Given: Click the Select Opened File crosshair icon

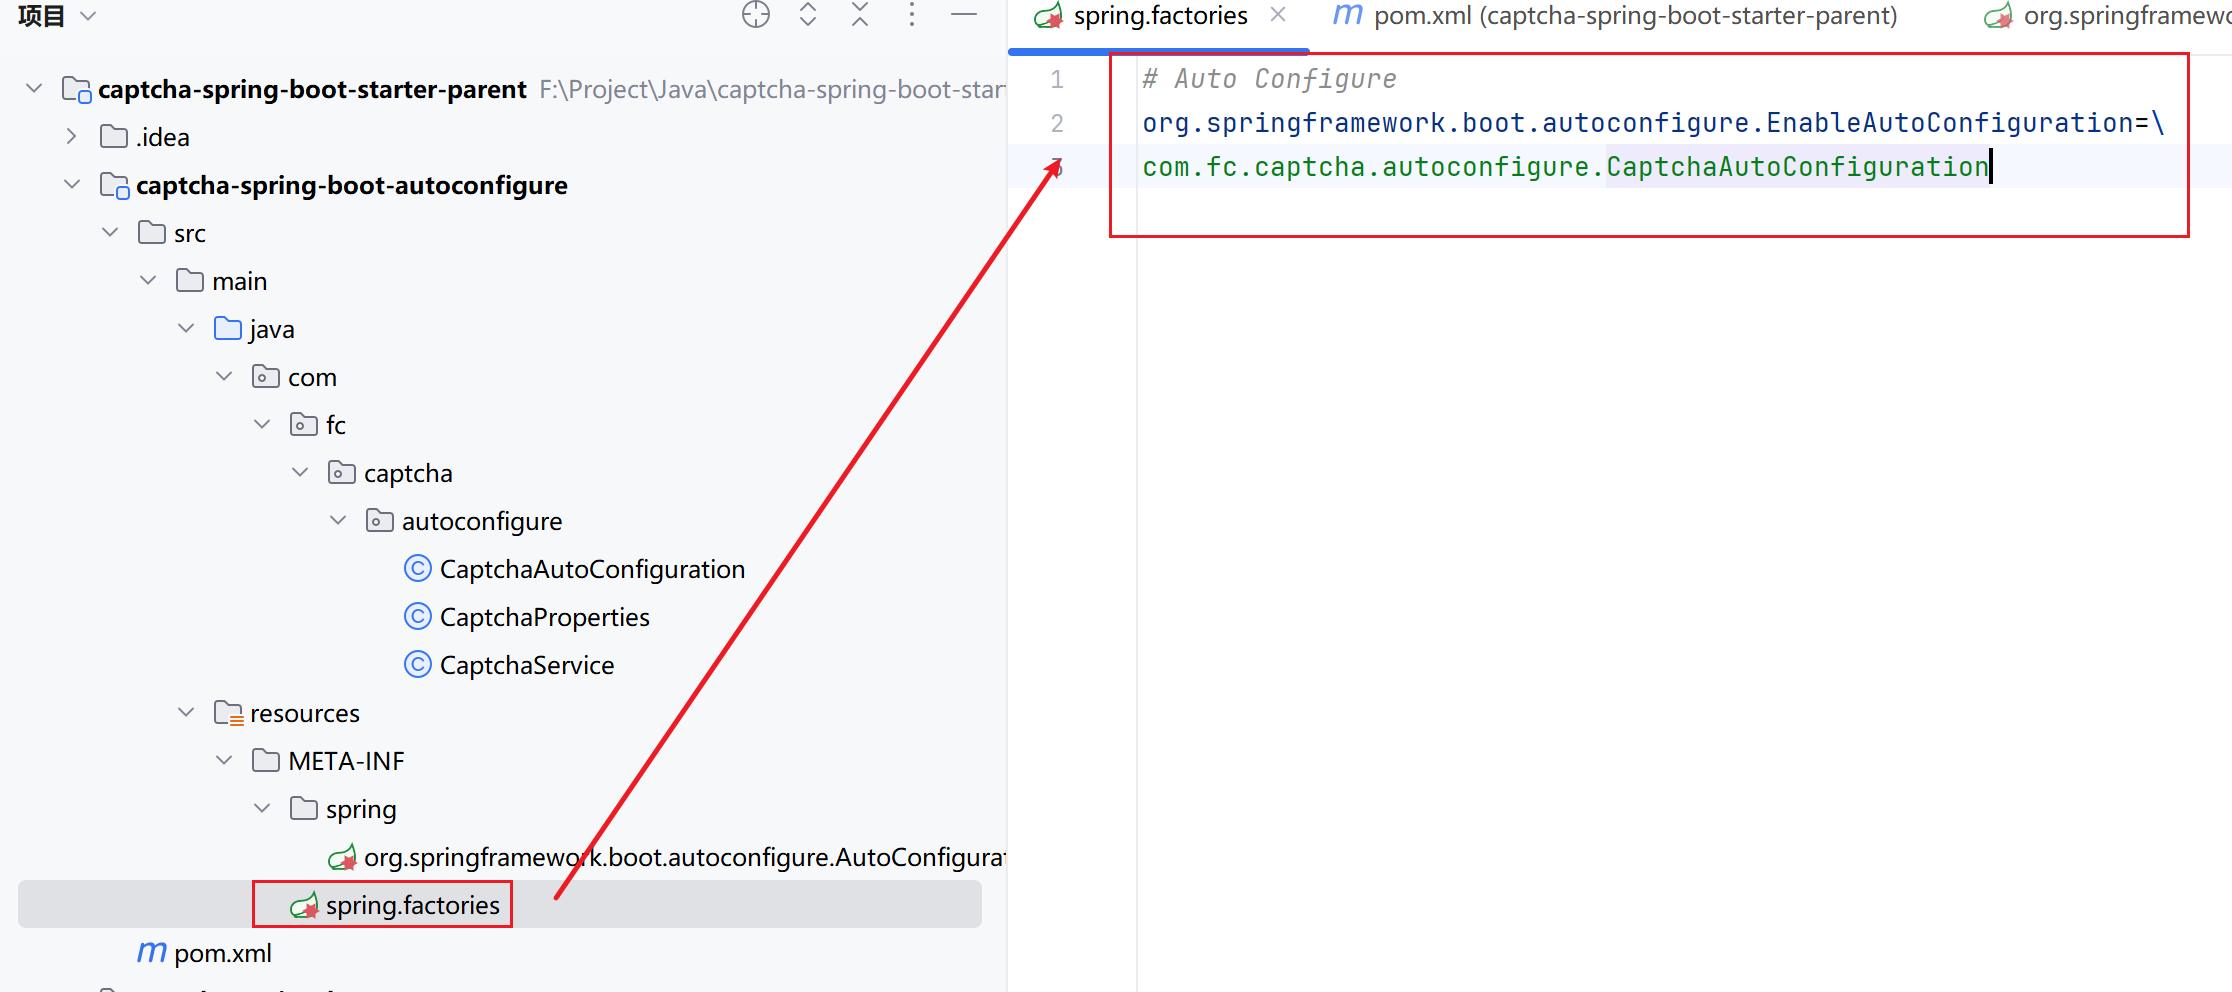Looking at the screenshot, I should (x=756, y=15).
